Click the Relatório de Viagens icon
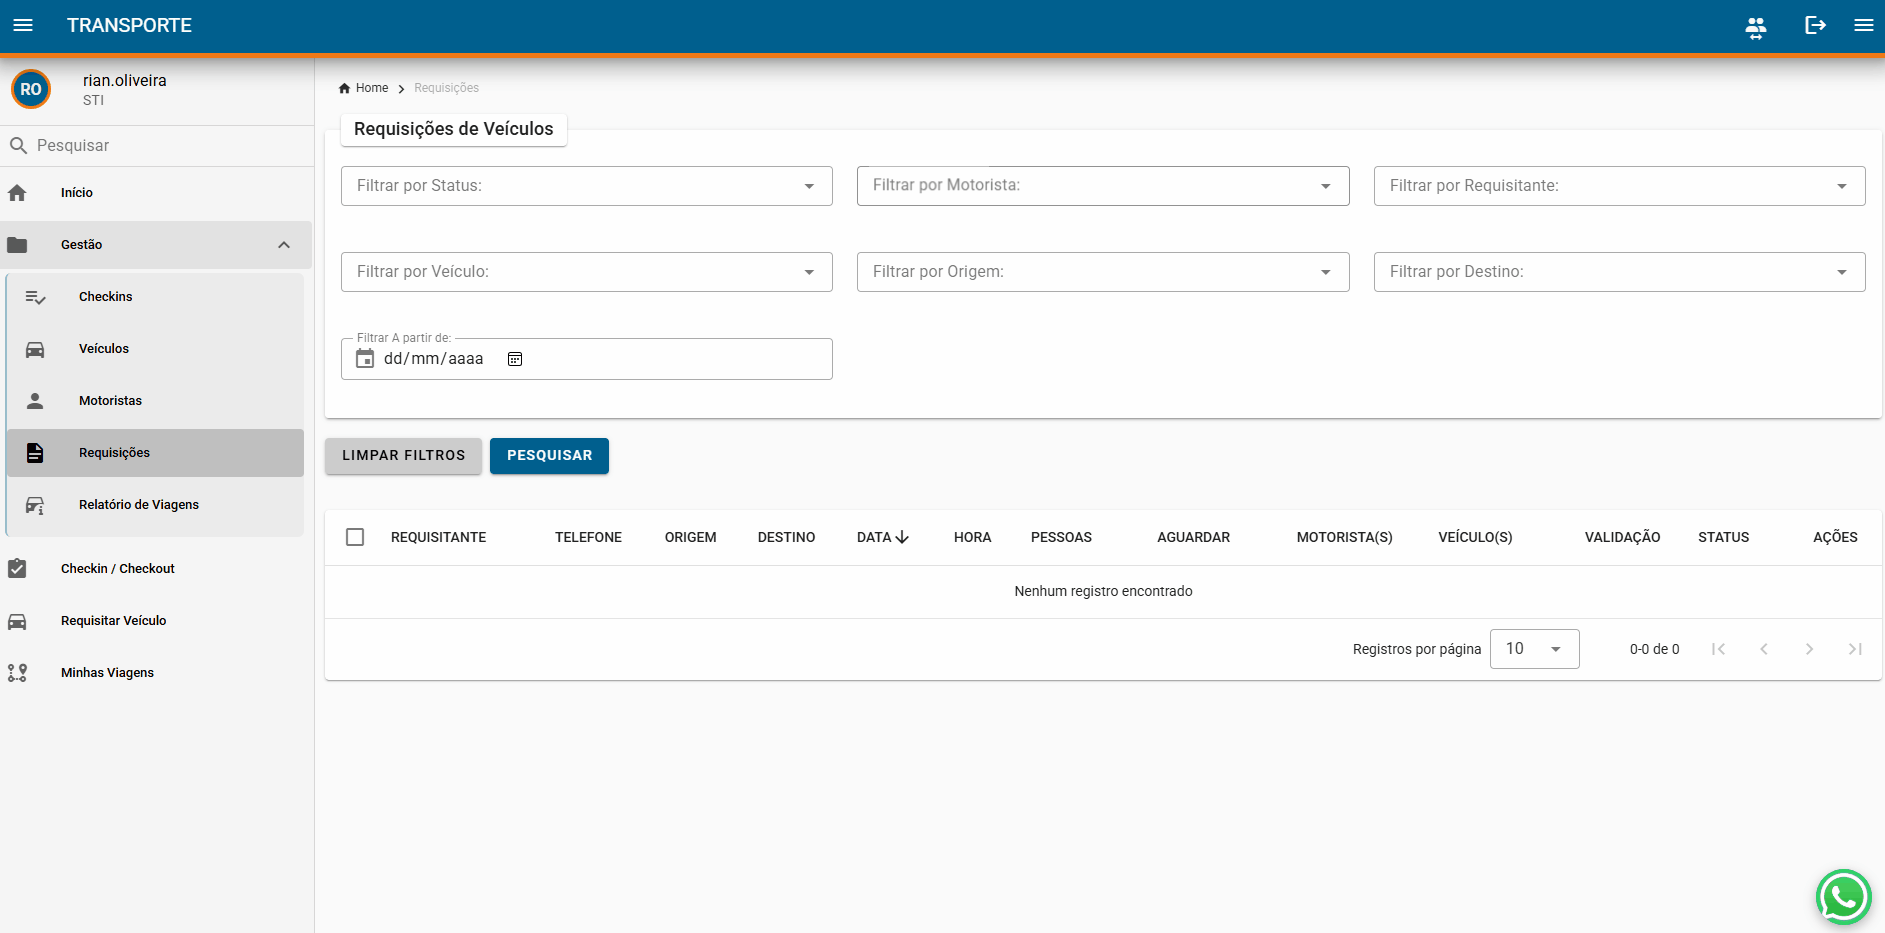 pyautogui.click(x=35, y=505)
